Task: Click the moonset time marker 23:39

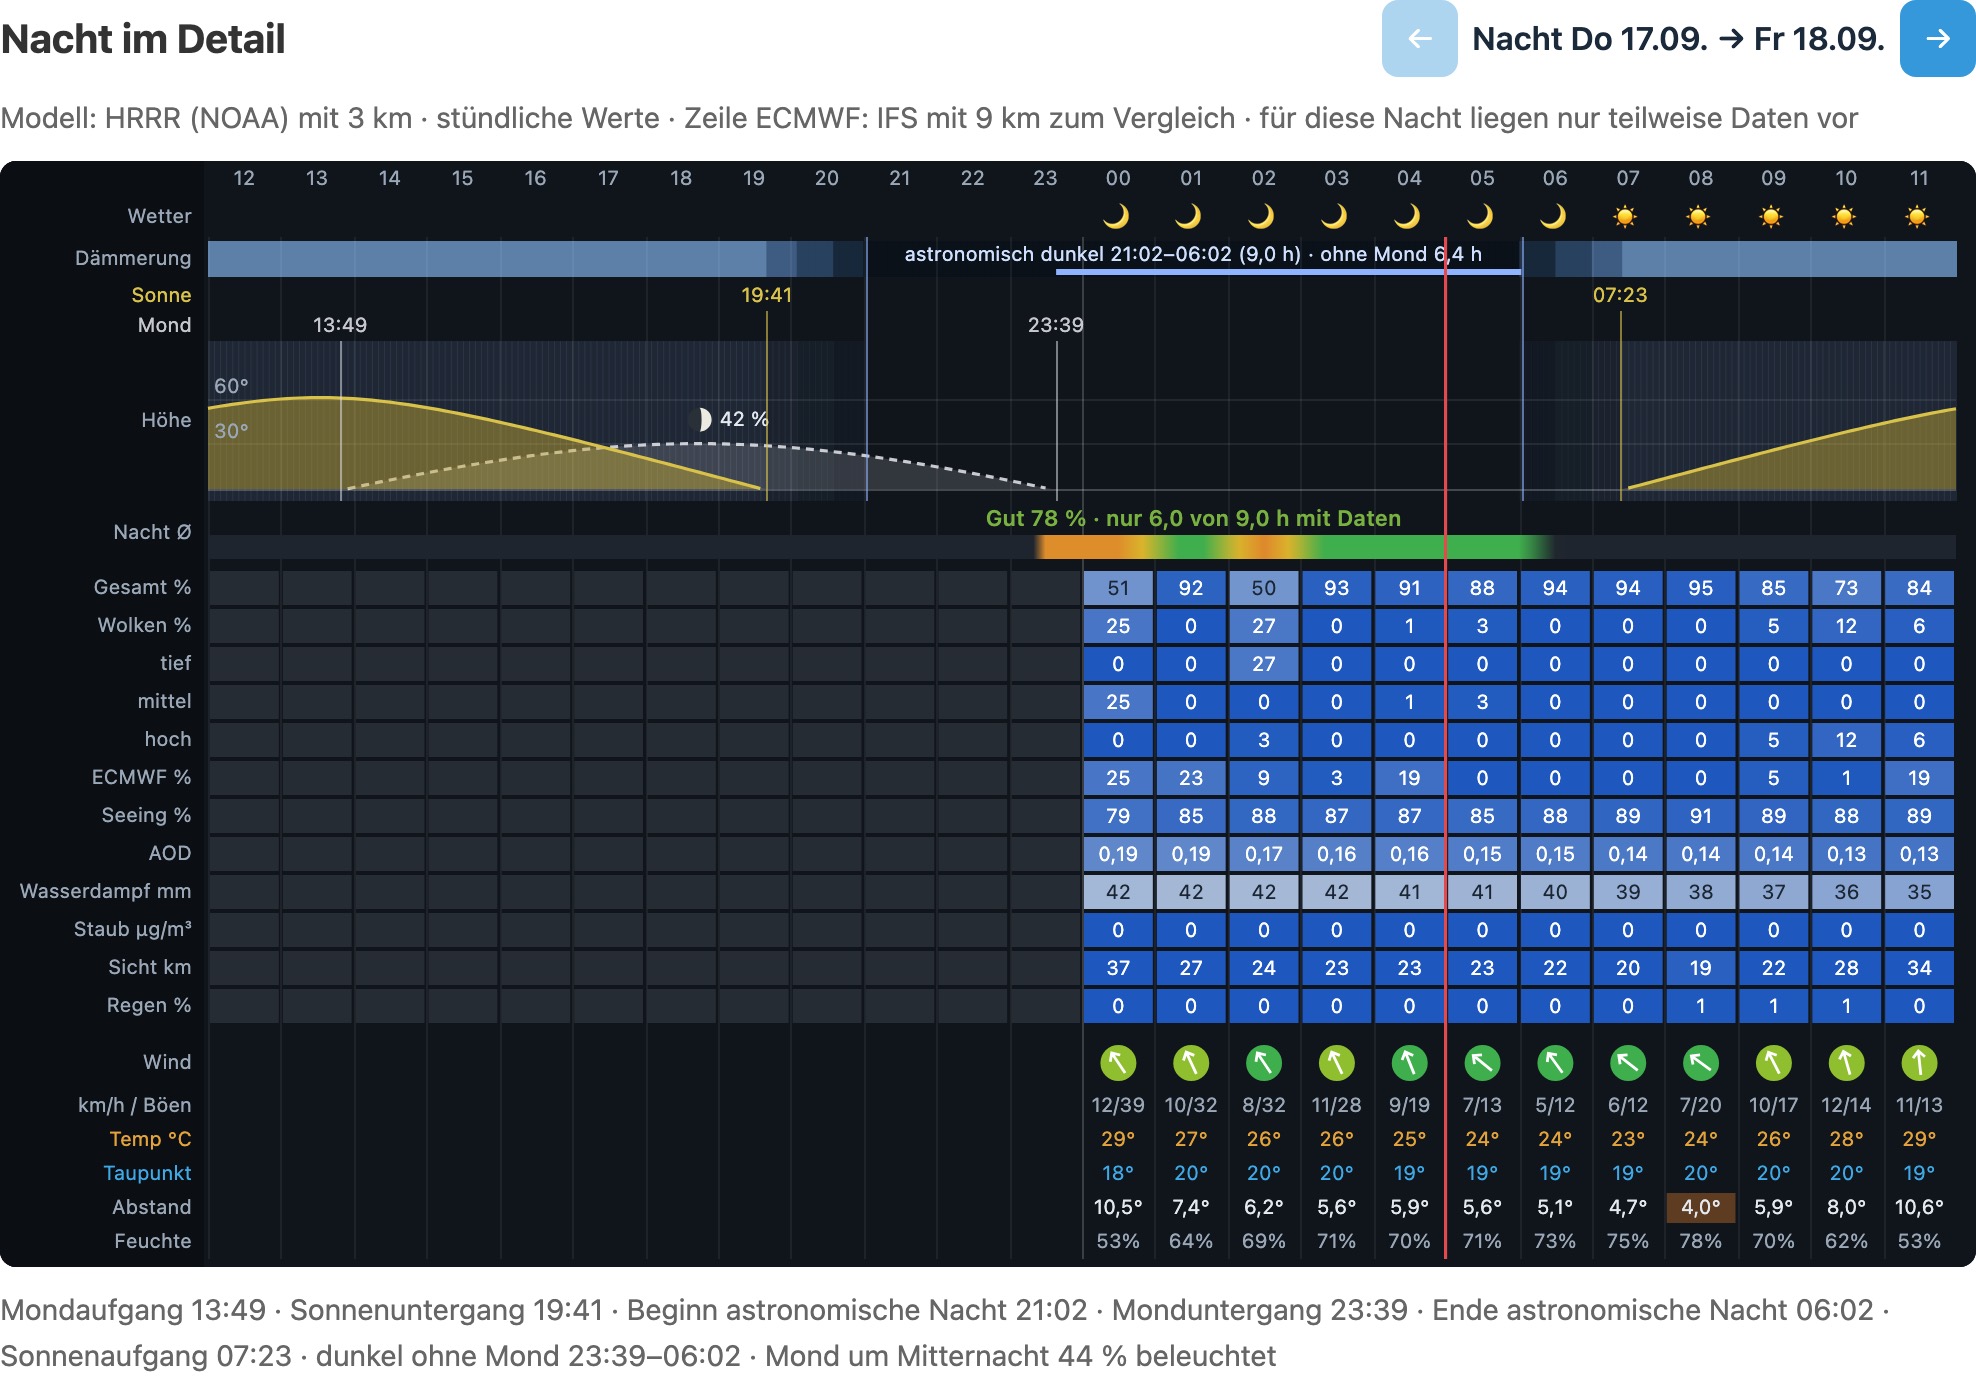Action: coord(1056,325)
